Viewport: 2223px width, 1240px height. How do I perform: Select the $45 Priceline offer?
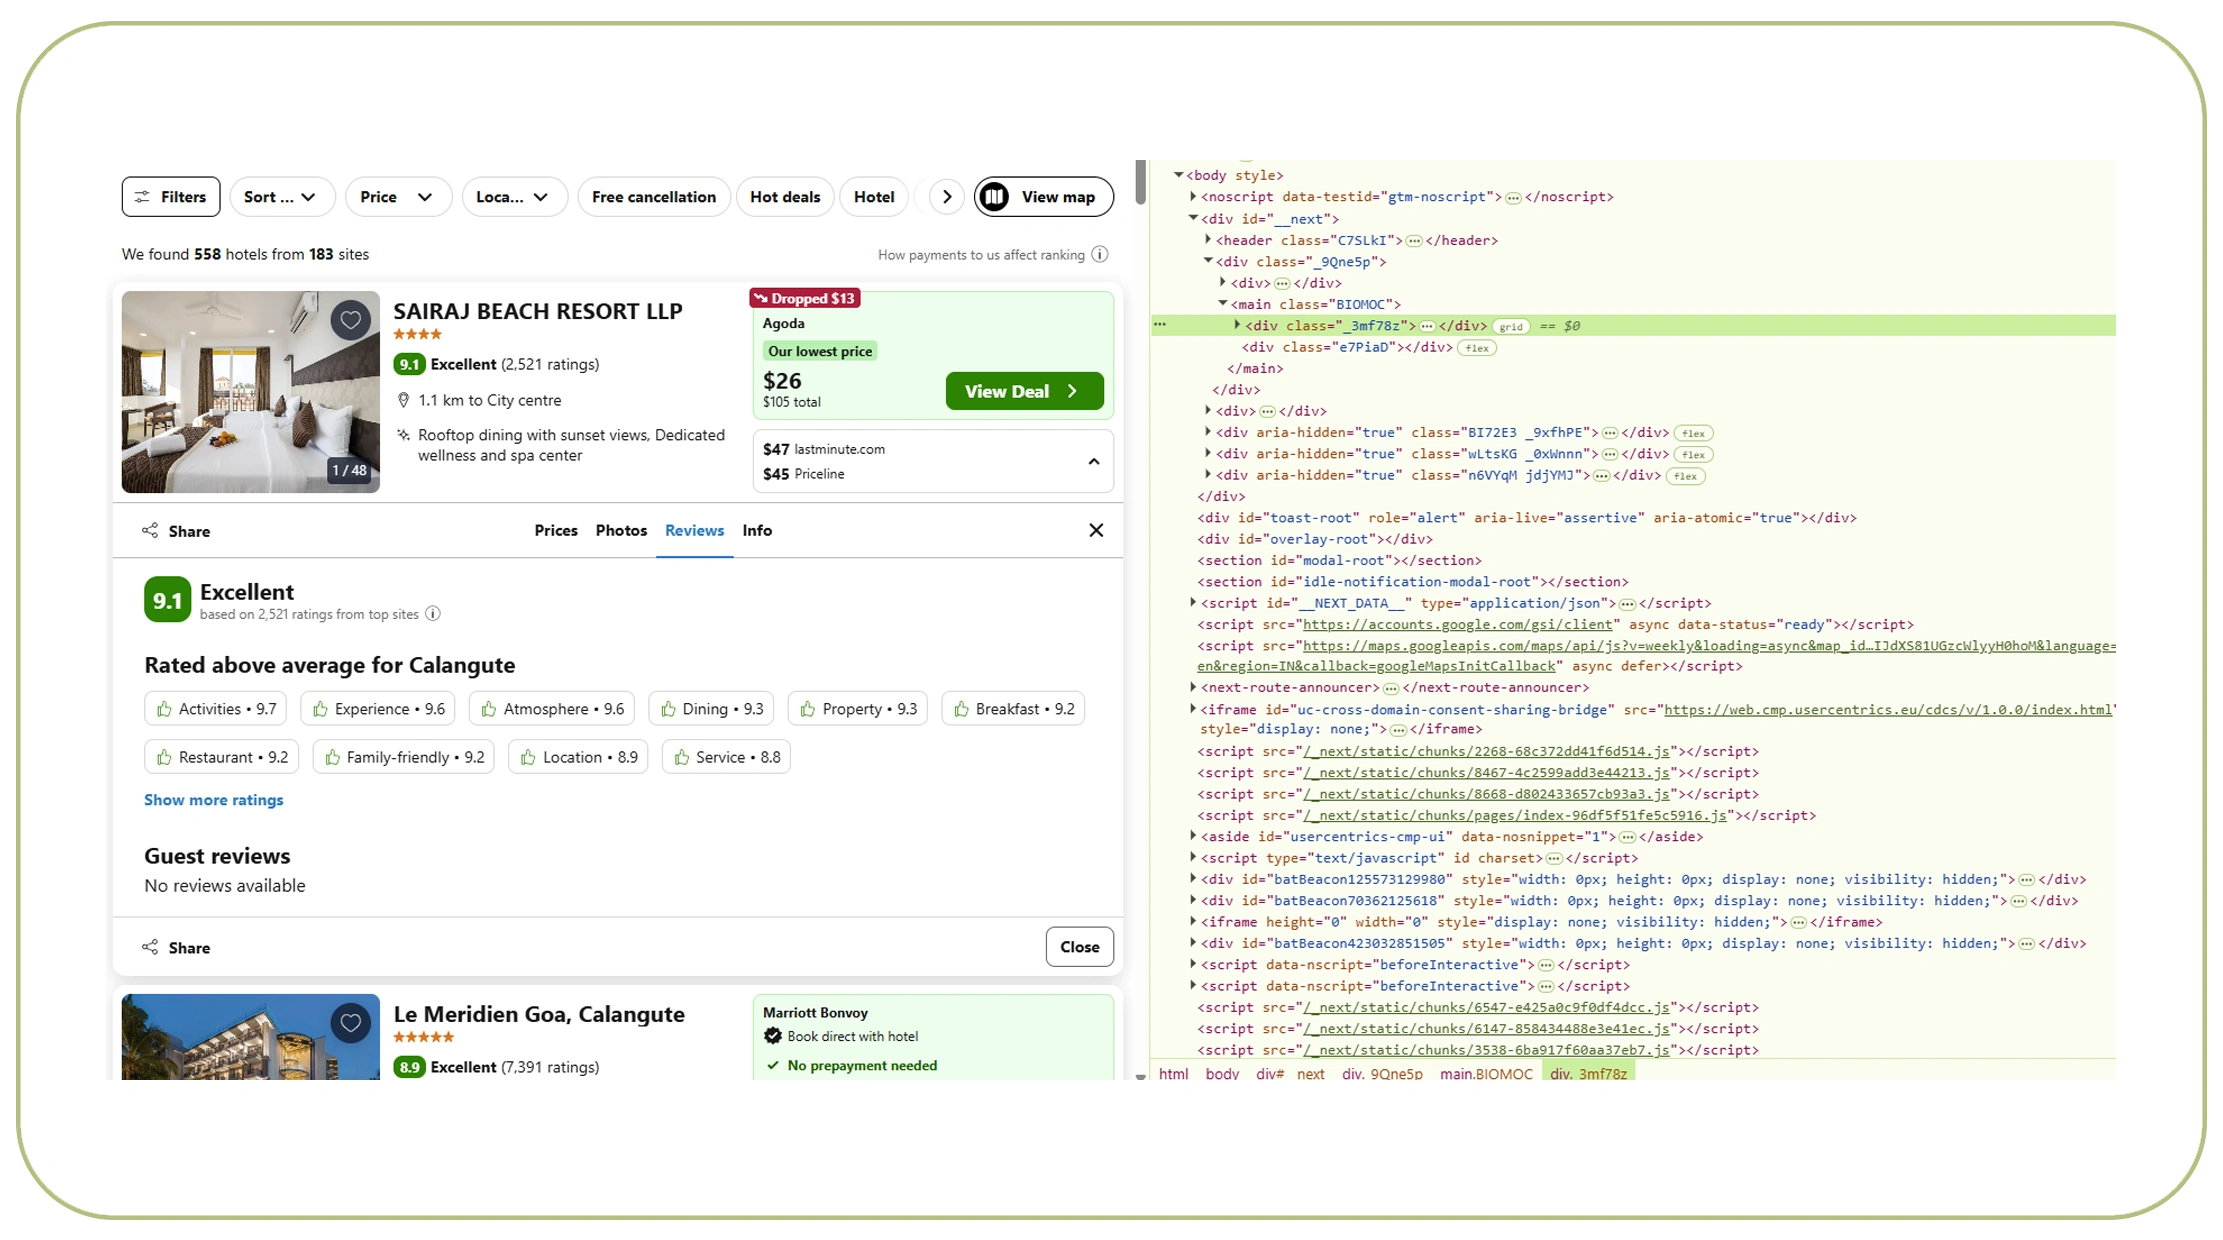[x=804, y=474]
